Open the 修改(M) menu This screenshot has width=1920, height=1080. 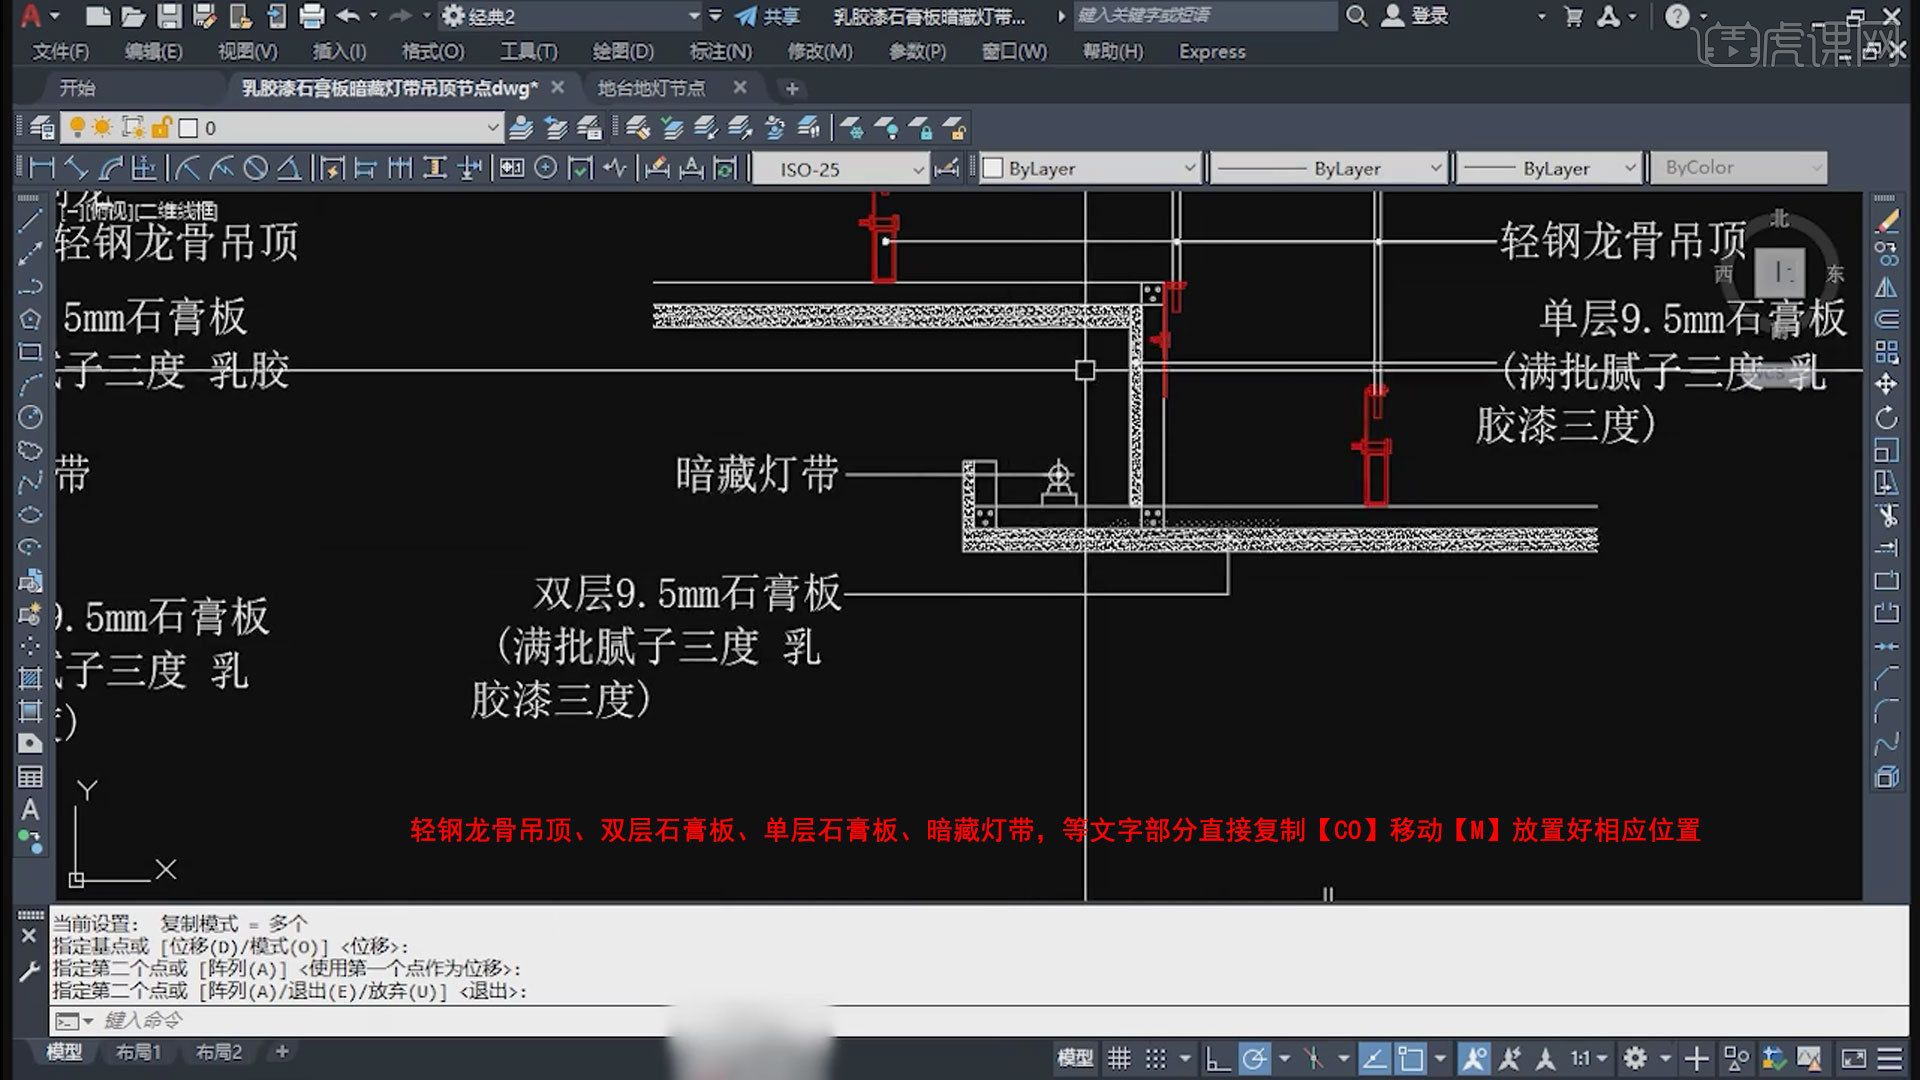[820, 51]
